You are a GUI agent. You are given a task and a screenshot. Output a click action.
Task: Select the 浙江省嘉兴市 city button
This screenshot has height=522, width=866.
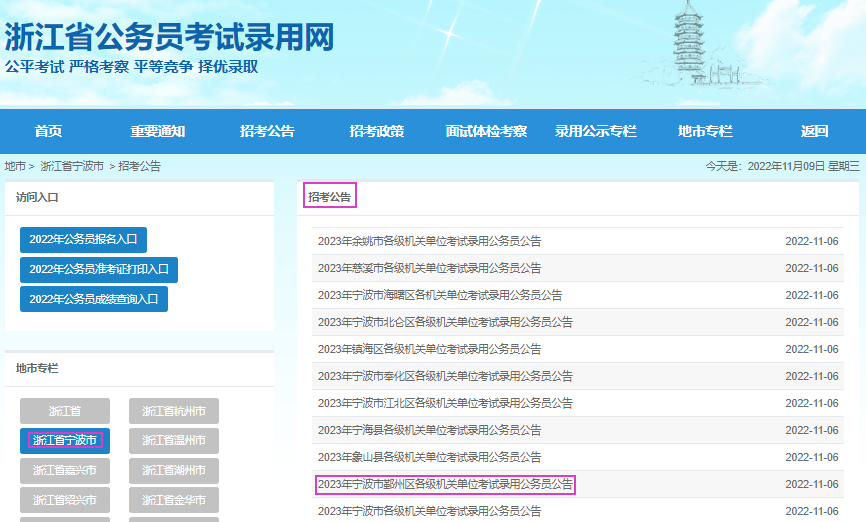pyautogui.click(x=65, y=470)
